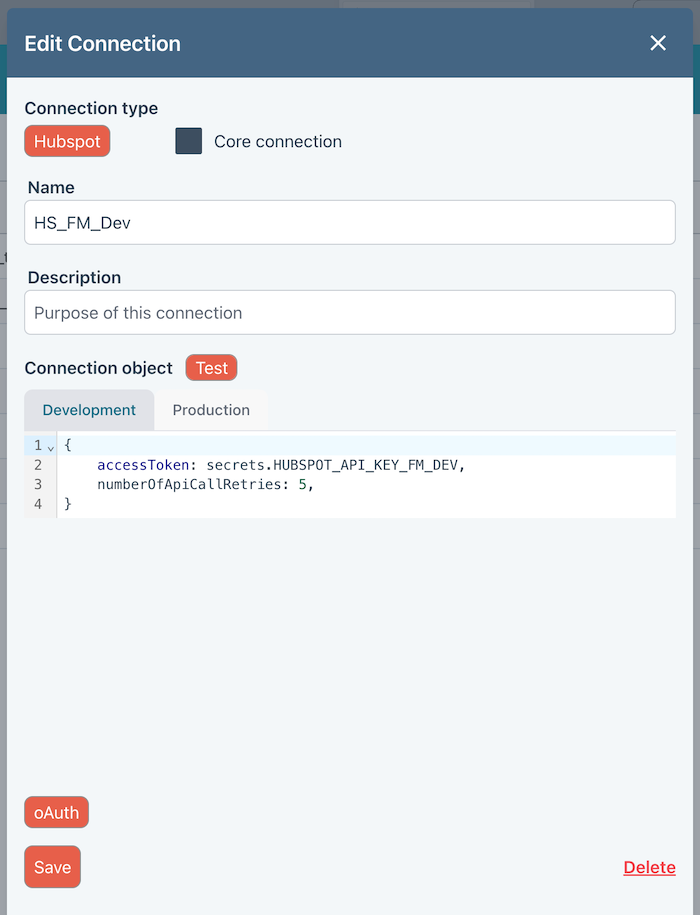Click the Delete link
This screenshot has height=915, width=700.
pyautogui.click(x=649, y=867)
